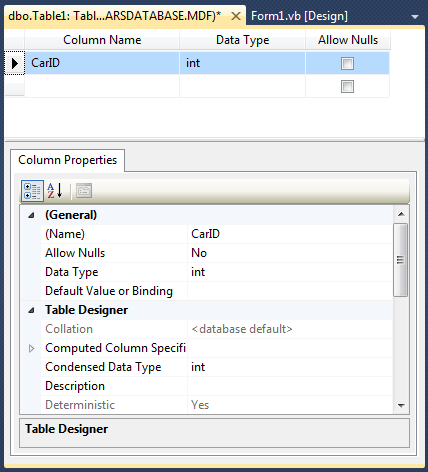Collapse the (General) category
This screenshot has height=472, width=428.
pyautogui.click(x=31, y=215)
